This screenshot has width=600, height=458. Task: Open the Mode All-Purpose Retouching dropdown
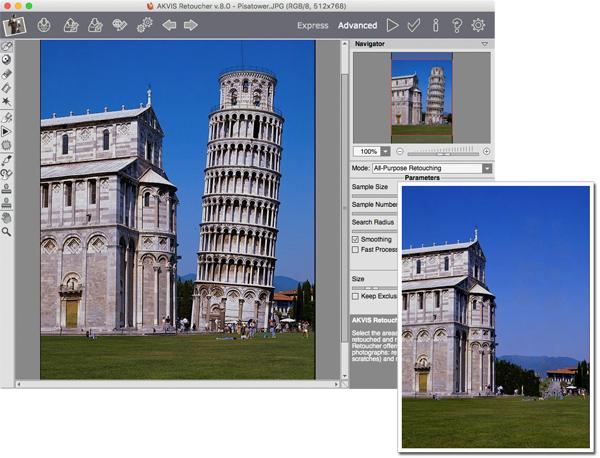click(432, 168)
